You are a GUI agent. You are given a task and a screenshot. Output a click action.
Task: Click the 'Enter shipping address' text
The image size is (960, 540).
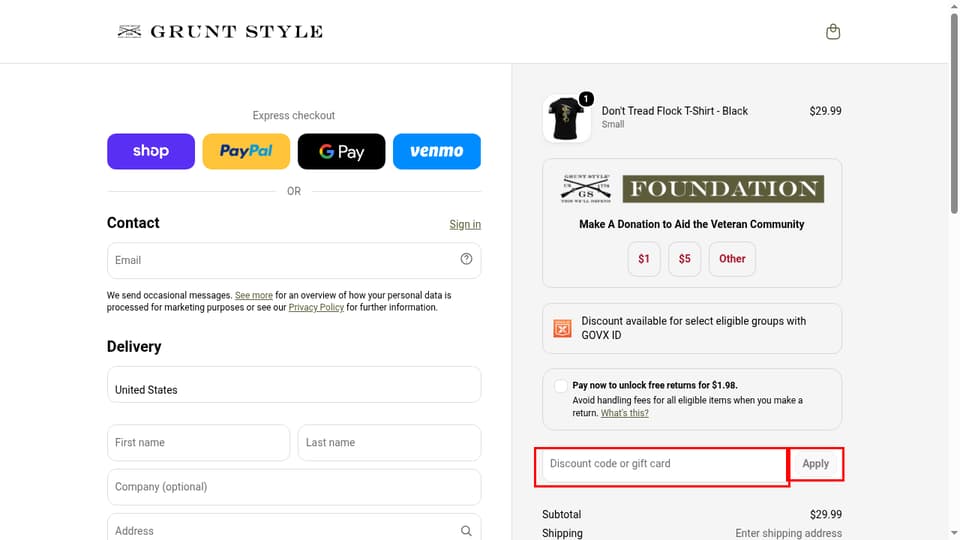click(x=788, y=533)
